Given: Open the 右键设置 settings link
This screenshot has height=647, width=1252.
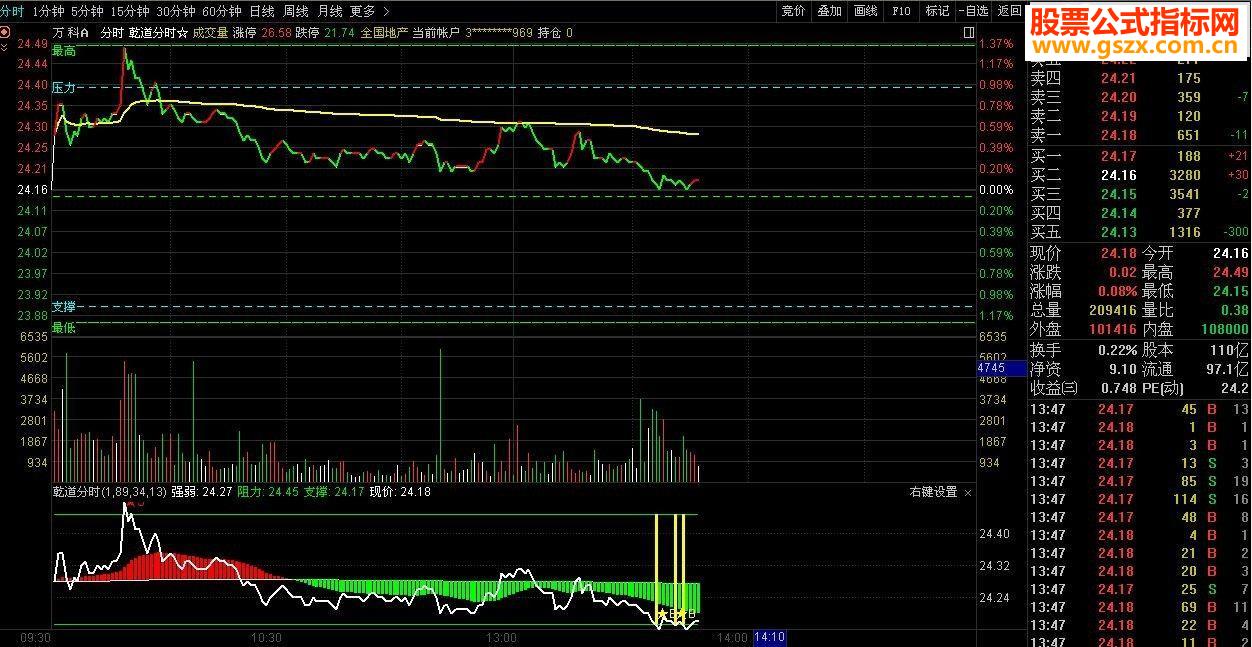Looking at the screenshot, I should click(933, 492).
